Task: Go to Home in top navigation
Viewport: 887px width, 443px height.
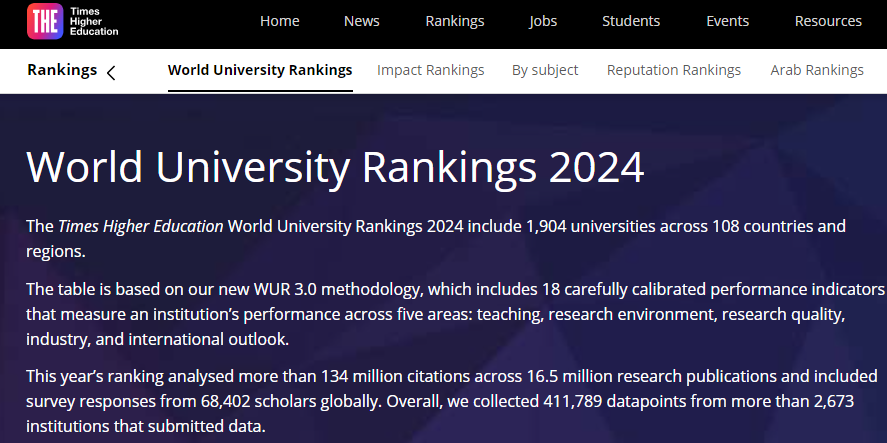Action: pos(279,21)
